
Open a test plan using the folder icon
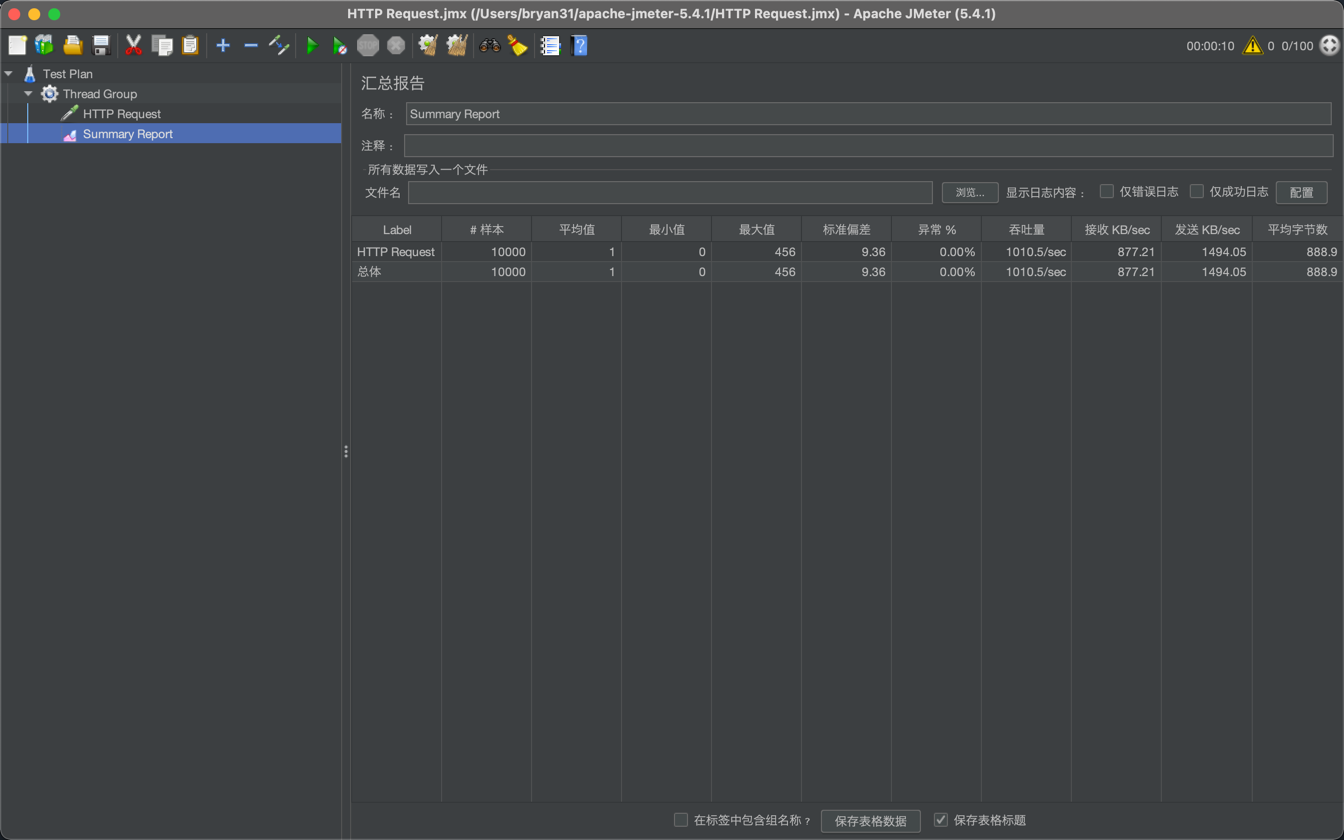coord(71,45)
